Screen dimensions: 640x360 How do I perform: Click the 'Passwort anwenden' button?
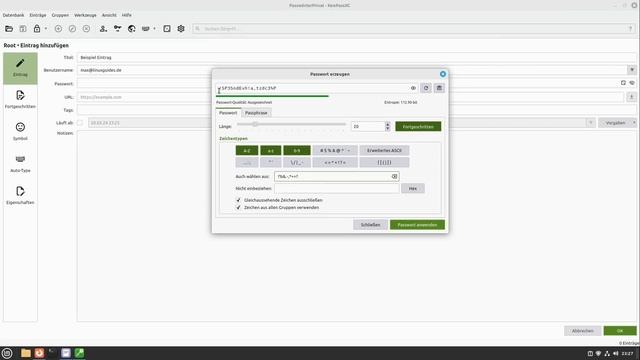point(417,225)
